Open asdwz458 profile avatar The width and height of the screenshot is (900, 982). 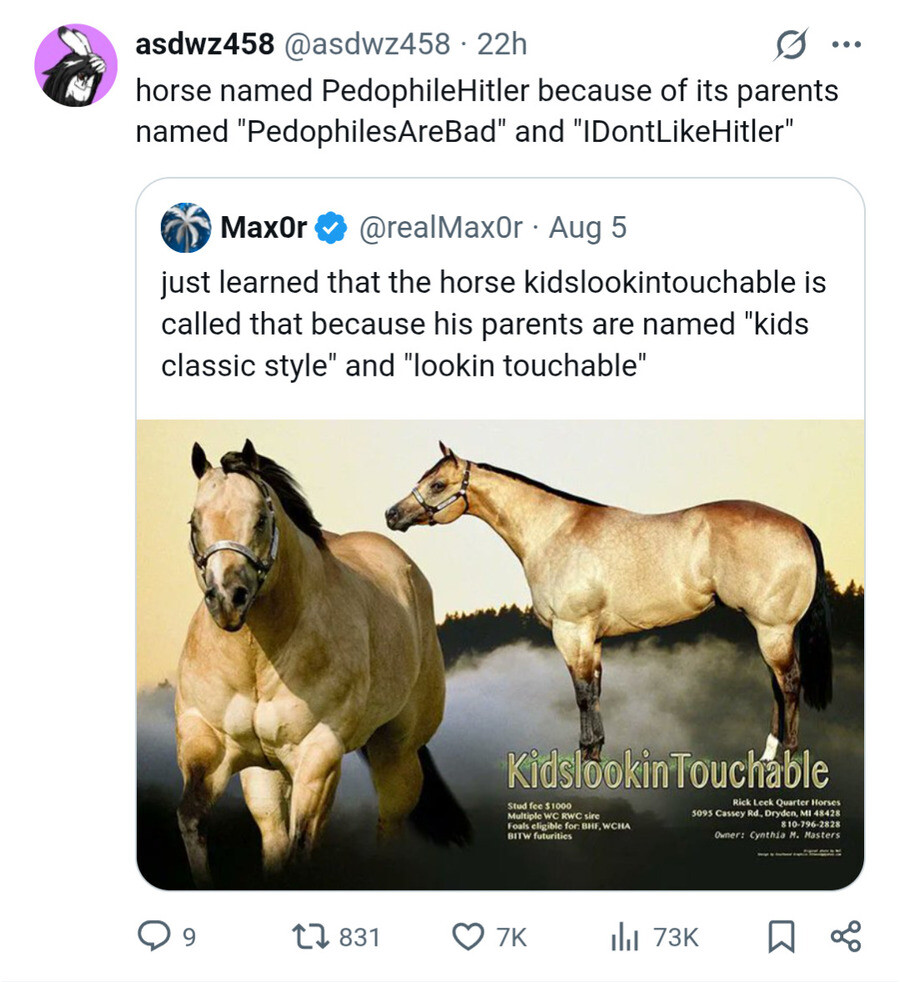click(76, 65)
